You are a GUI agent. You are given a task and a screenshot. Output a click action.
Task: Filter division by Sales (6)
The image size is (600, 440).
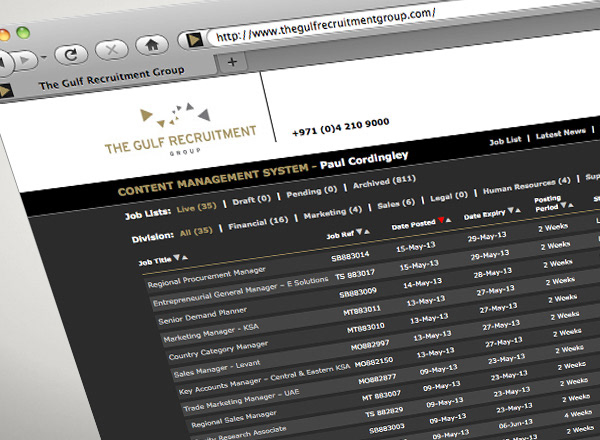point(396,204)
